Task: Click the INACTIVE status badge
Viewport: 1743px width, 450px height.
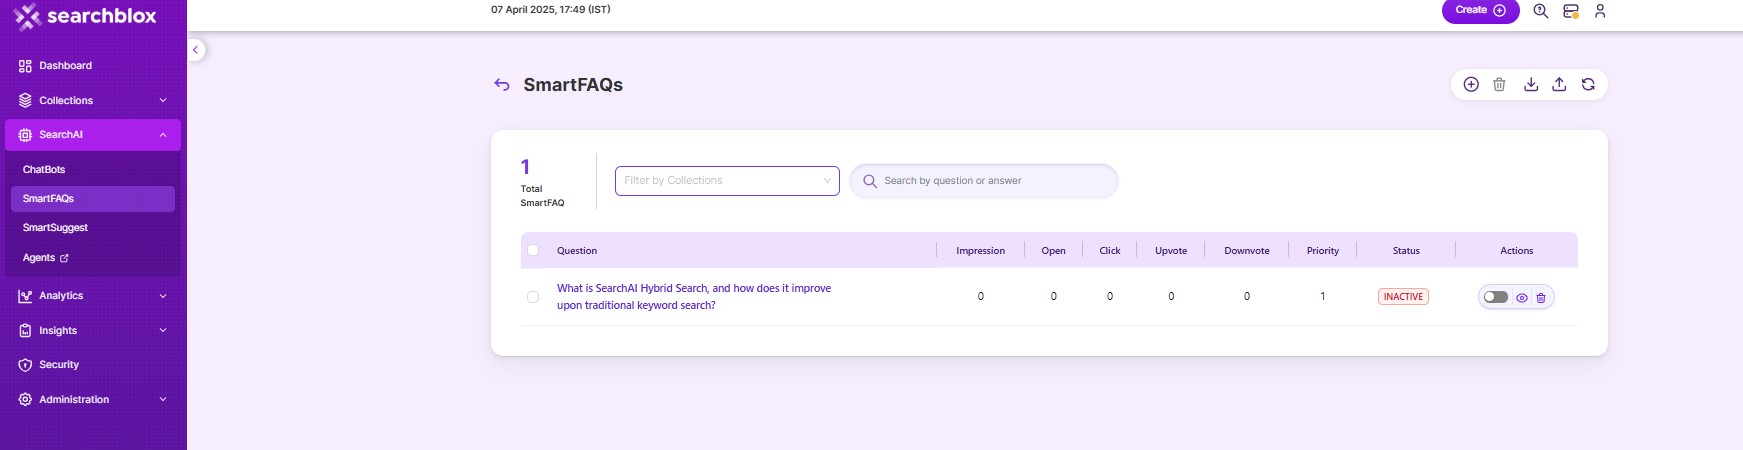Action: [1403, 297]
